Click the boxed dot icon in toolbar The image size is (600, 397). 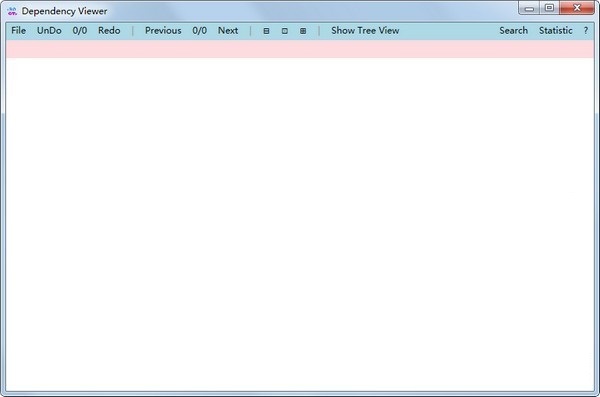tap(285, 31)
